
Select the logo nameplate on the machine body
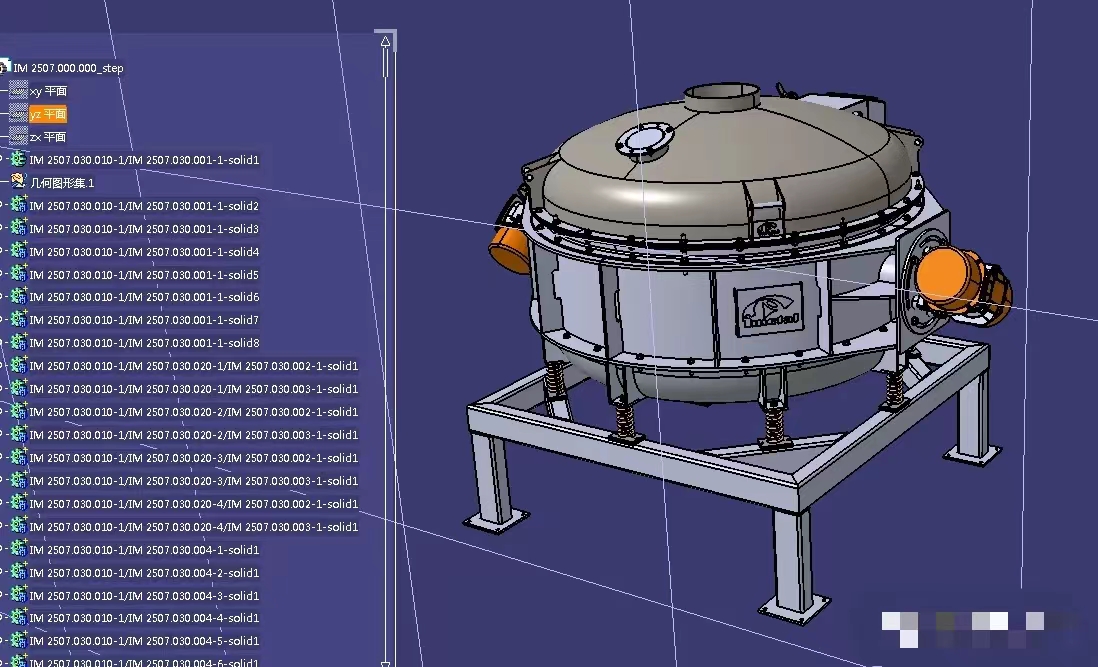click(x=769, y=309)
